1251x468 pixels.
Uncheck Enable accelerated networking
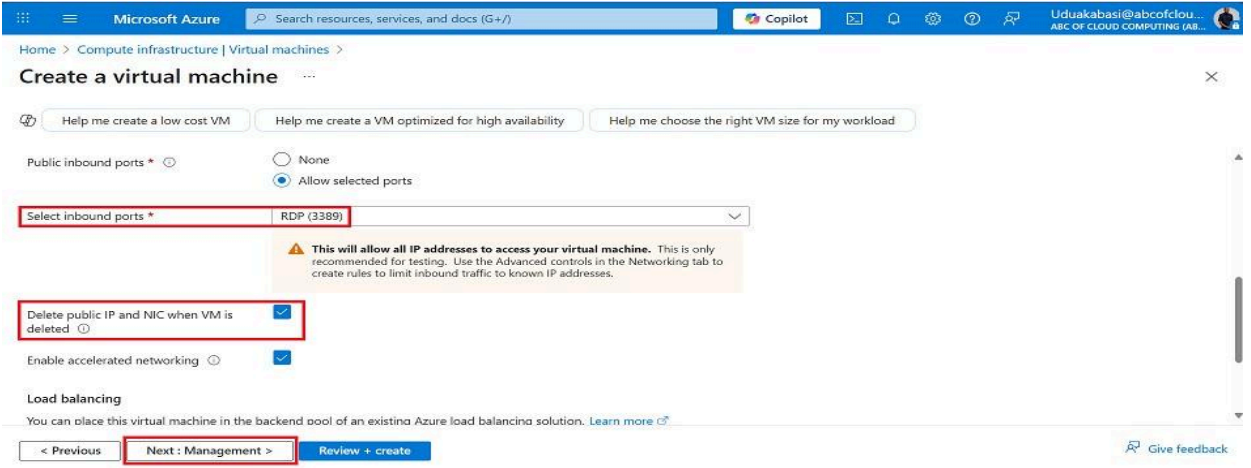(x=281, y=358)
